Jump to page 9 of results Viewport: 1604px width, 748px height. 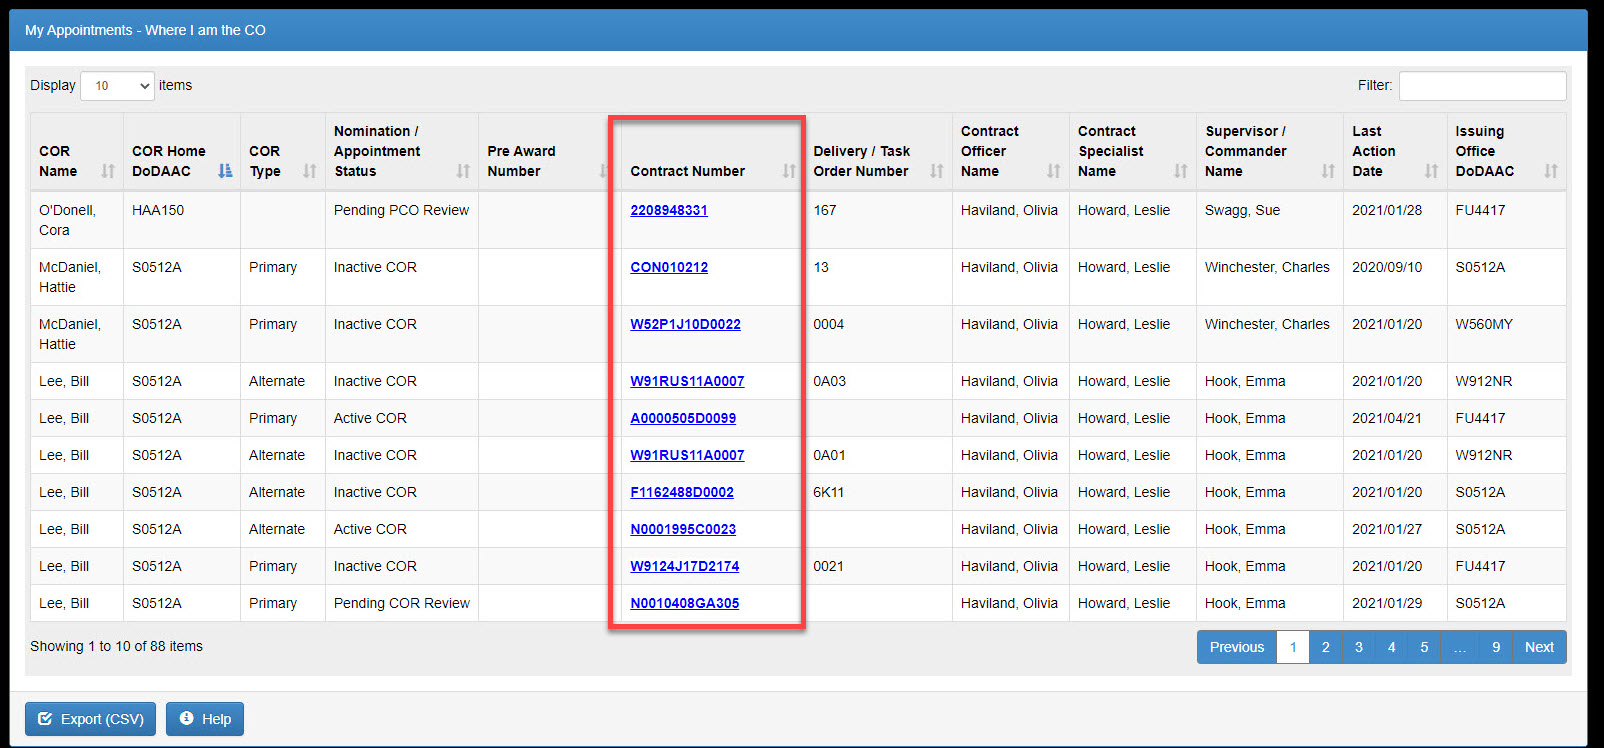click(x=1496, y=647)
